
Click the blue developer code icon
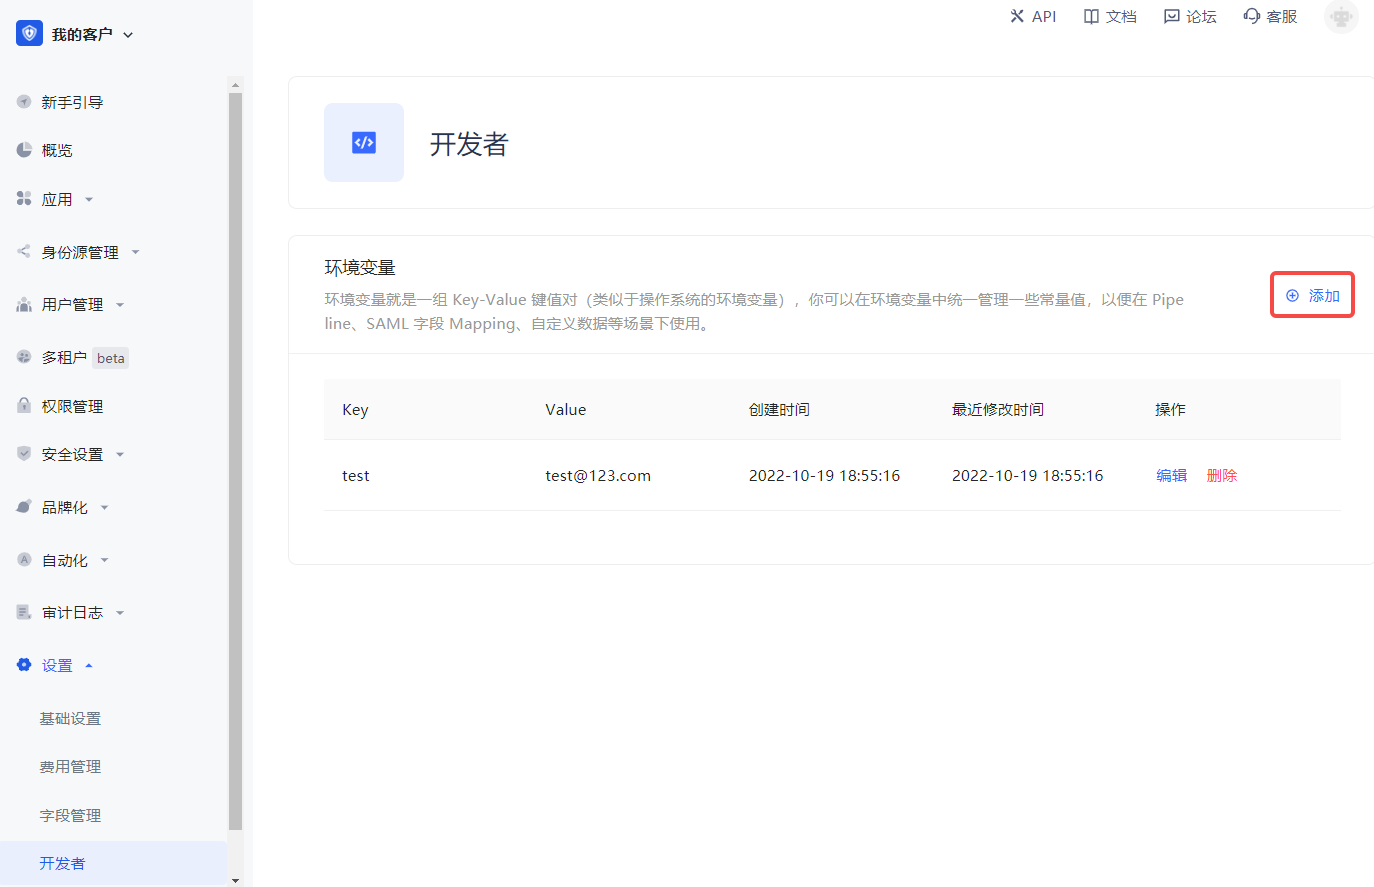[364, 142]
